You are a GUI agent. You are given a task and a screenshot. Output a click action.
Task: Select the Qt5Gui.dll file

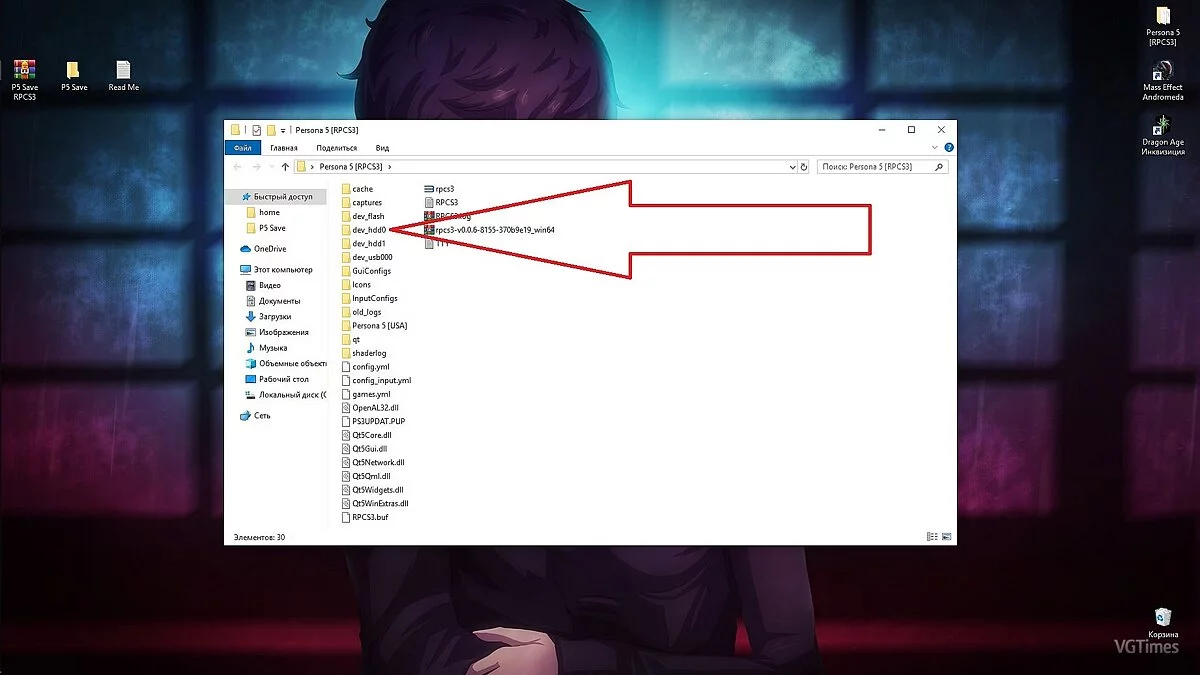pos(364,449)
